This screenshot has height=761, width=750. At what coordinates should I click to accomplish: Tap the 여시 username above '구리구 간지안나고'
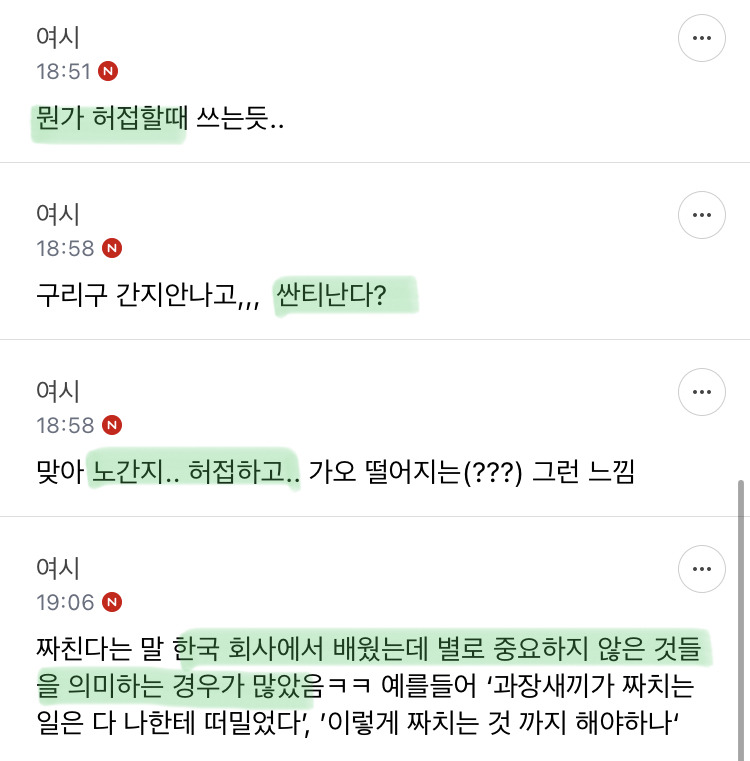[57, 214]
